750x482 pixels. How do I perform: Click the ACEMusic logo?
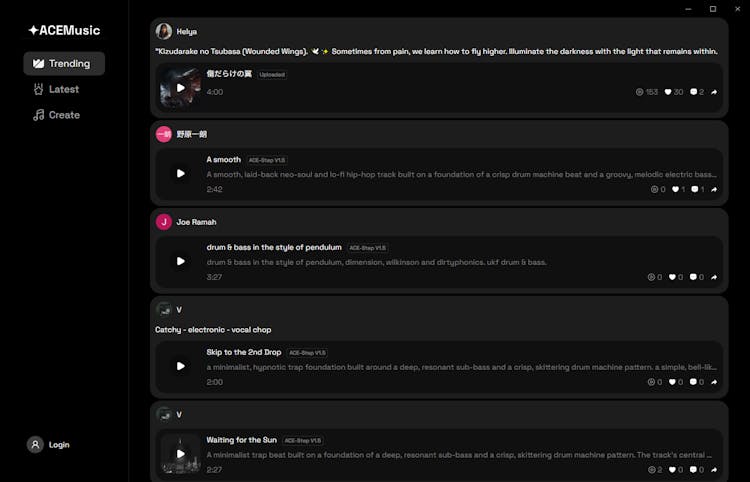(64, 30)
